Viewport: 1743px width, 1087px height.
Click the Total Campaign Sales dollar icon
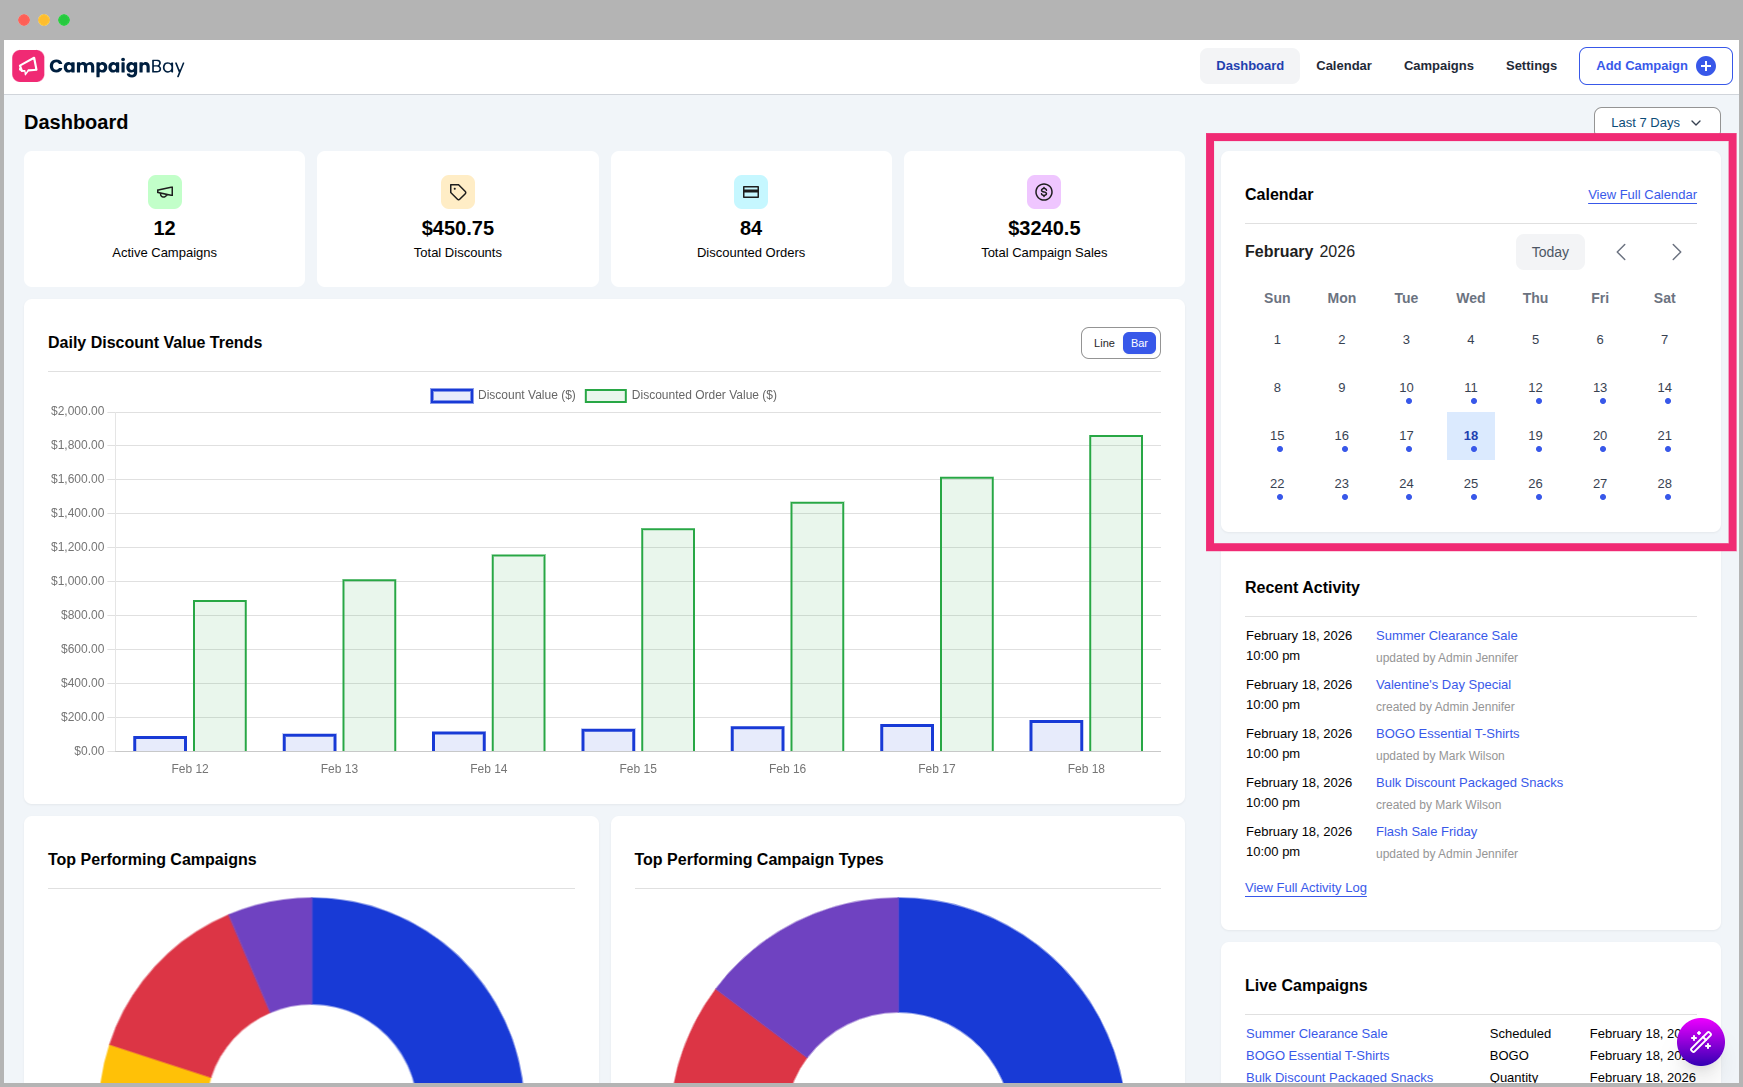tap(1043, 192)
